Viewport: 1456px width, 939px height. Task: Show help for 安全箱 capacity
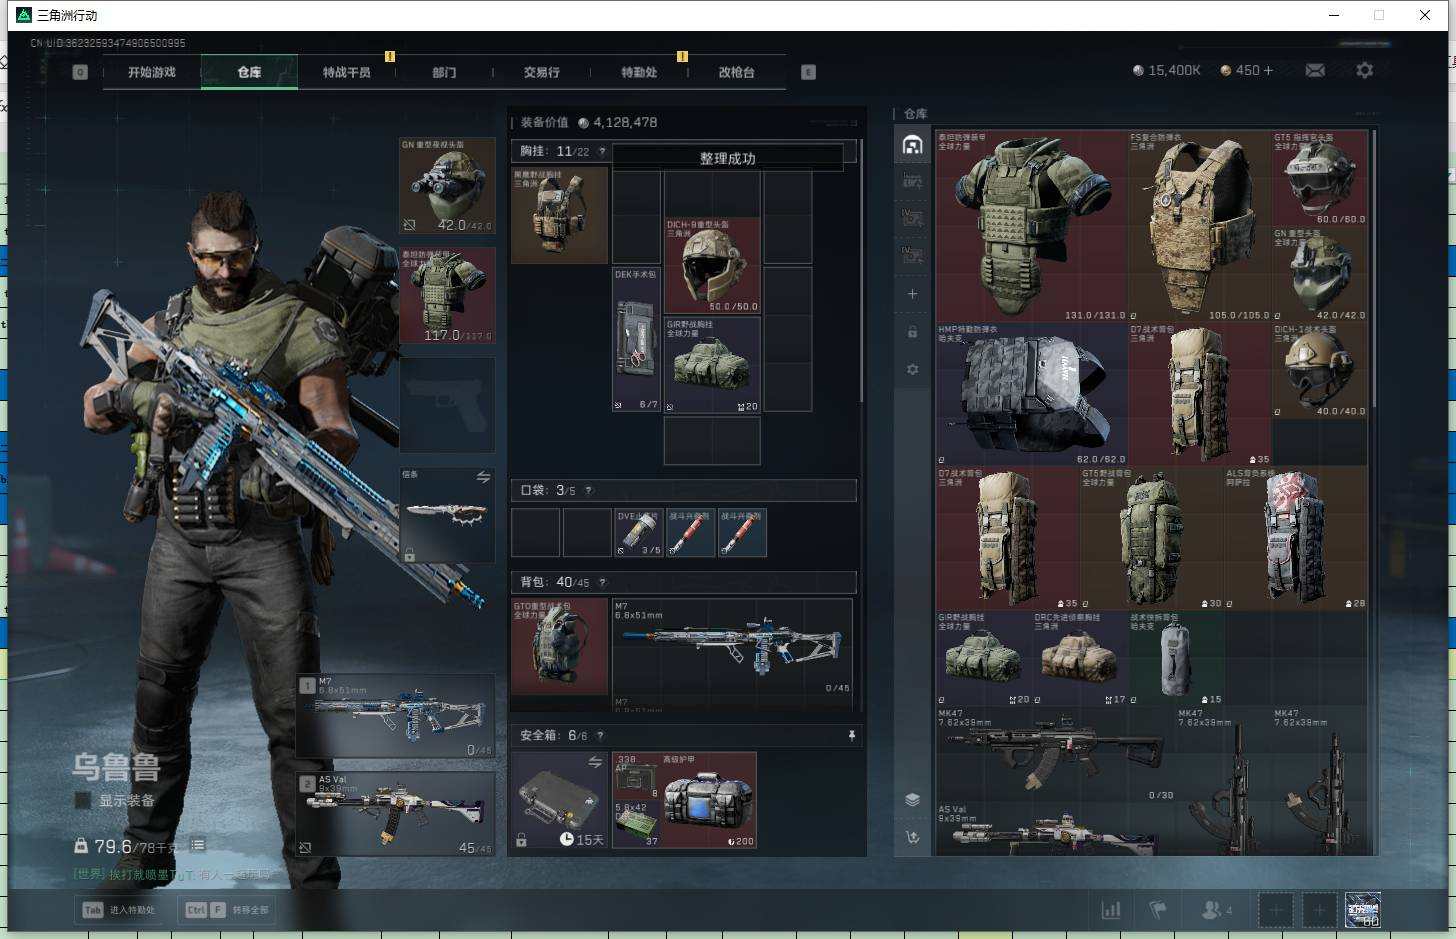click(600, 735)
